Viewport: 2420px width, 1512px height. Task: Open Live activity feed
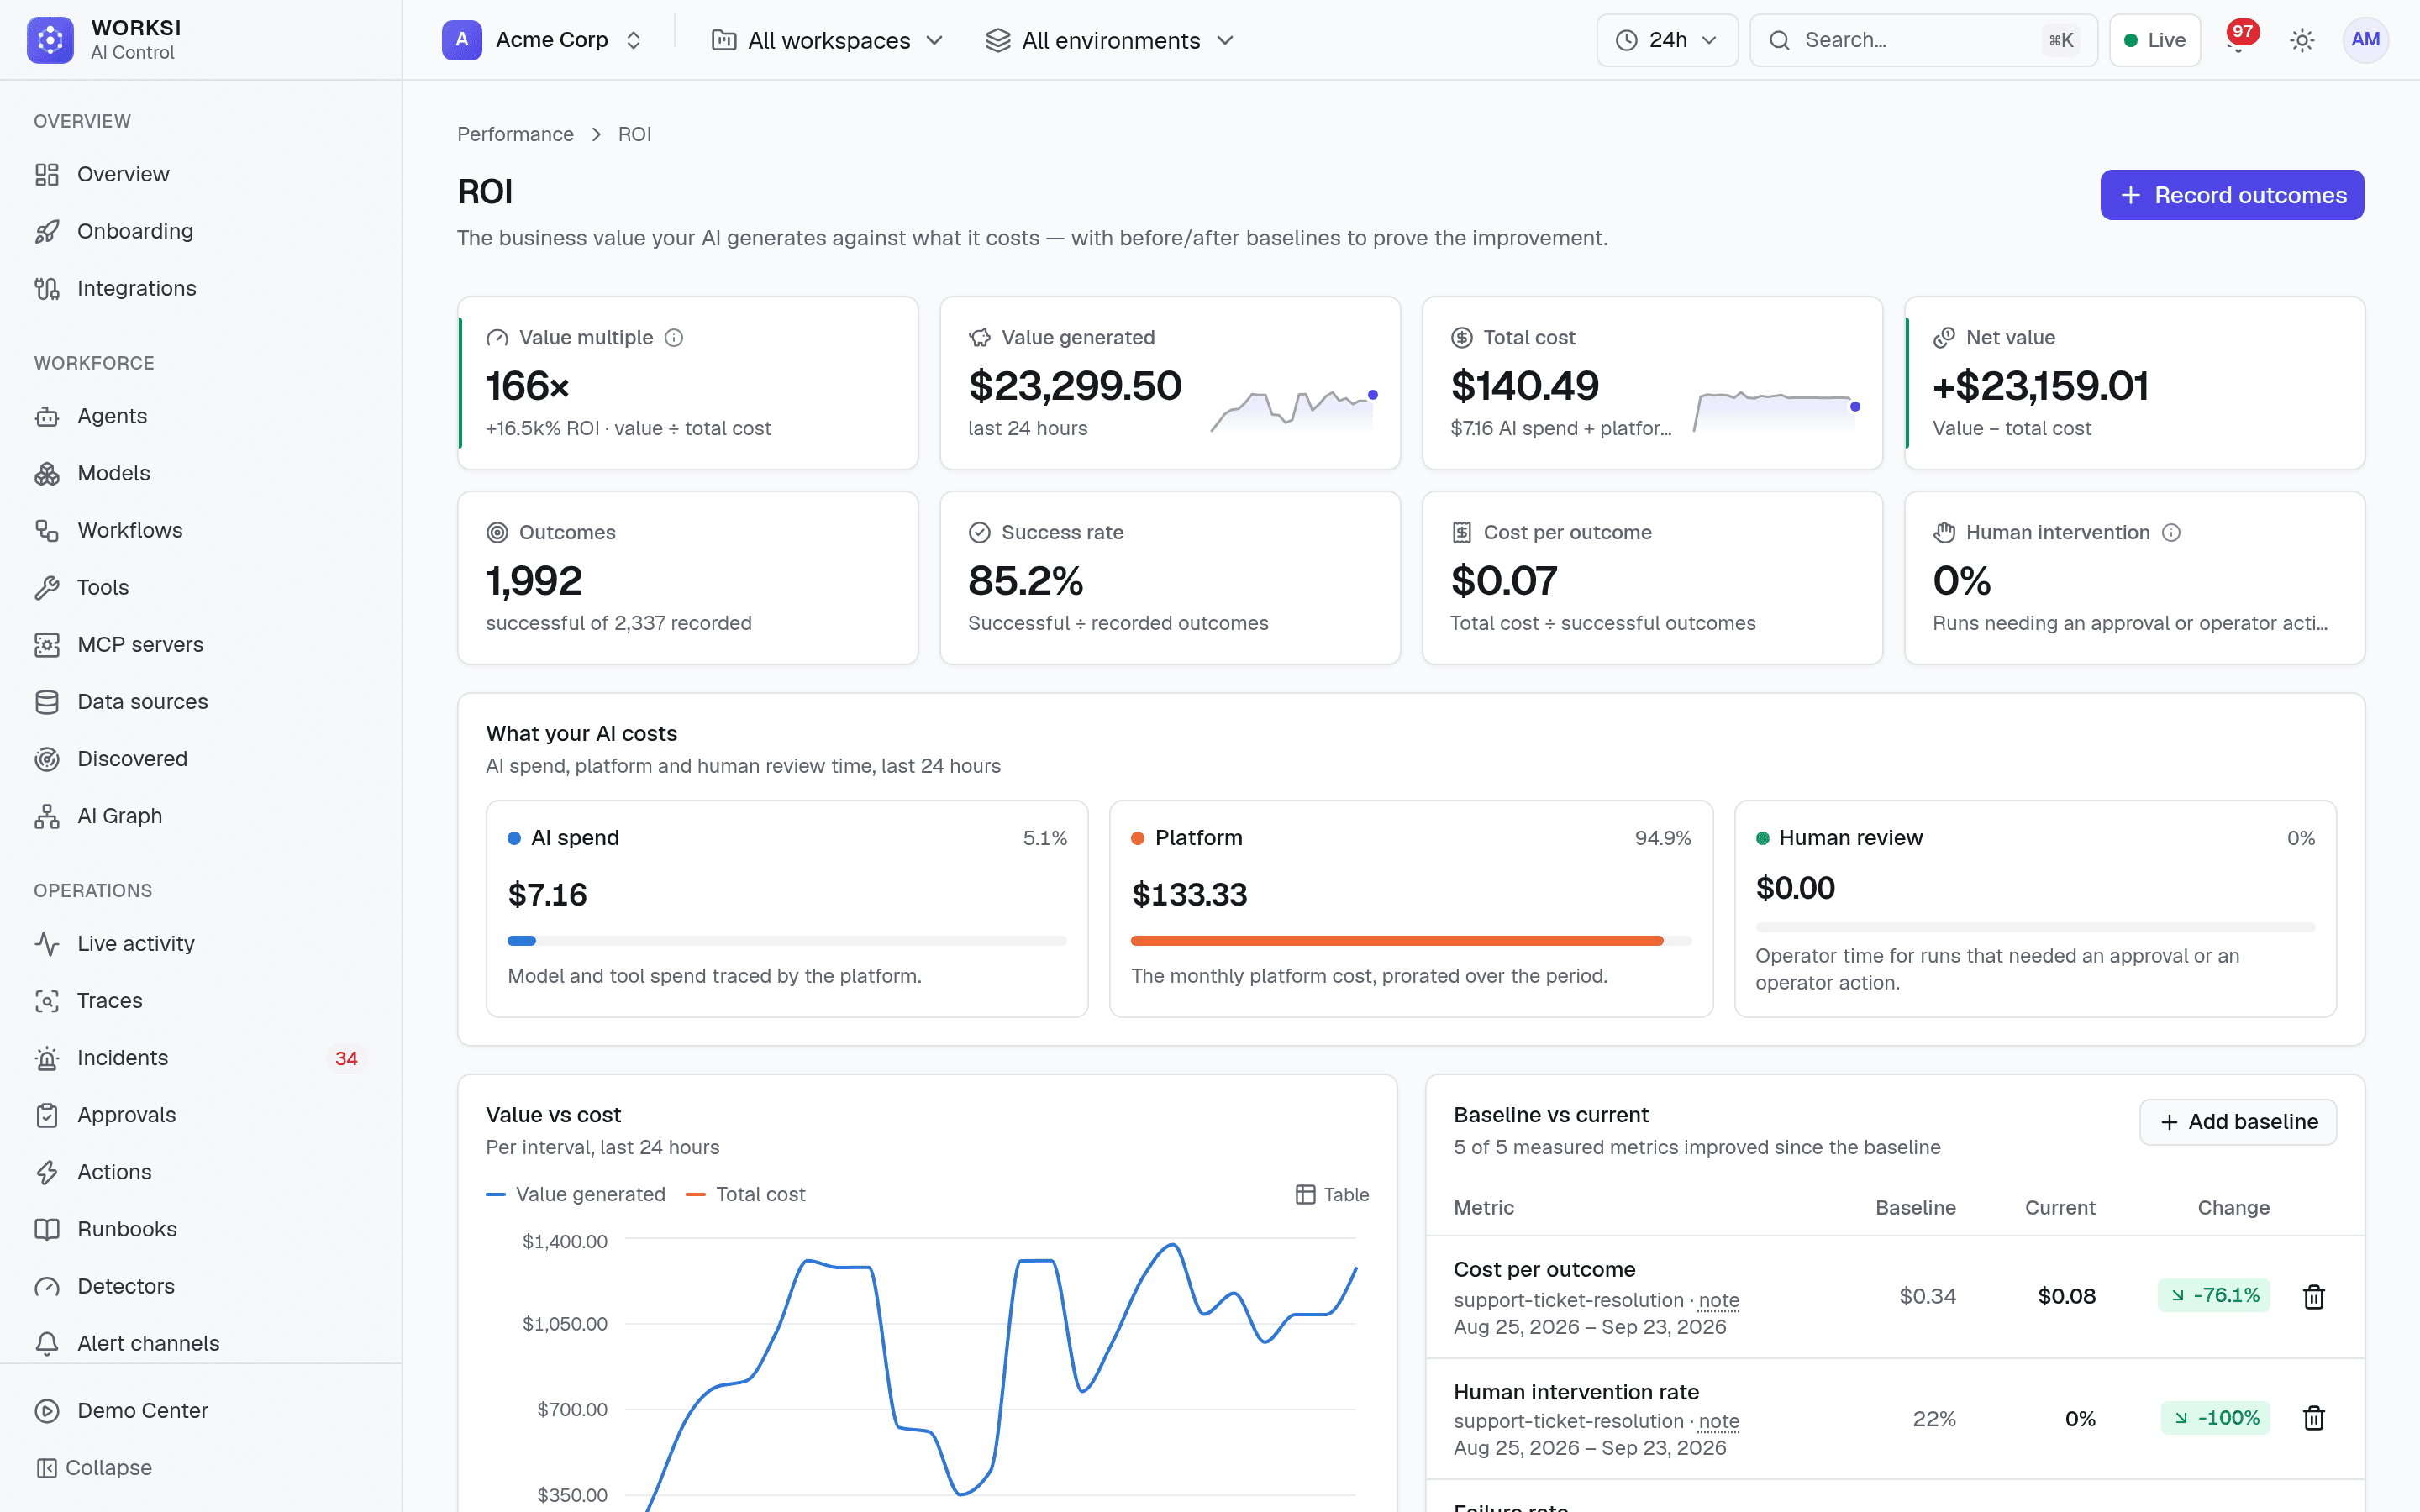[x=200, y=943]
